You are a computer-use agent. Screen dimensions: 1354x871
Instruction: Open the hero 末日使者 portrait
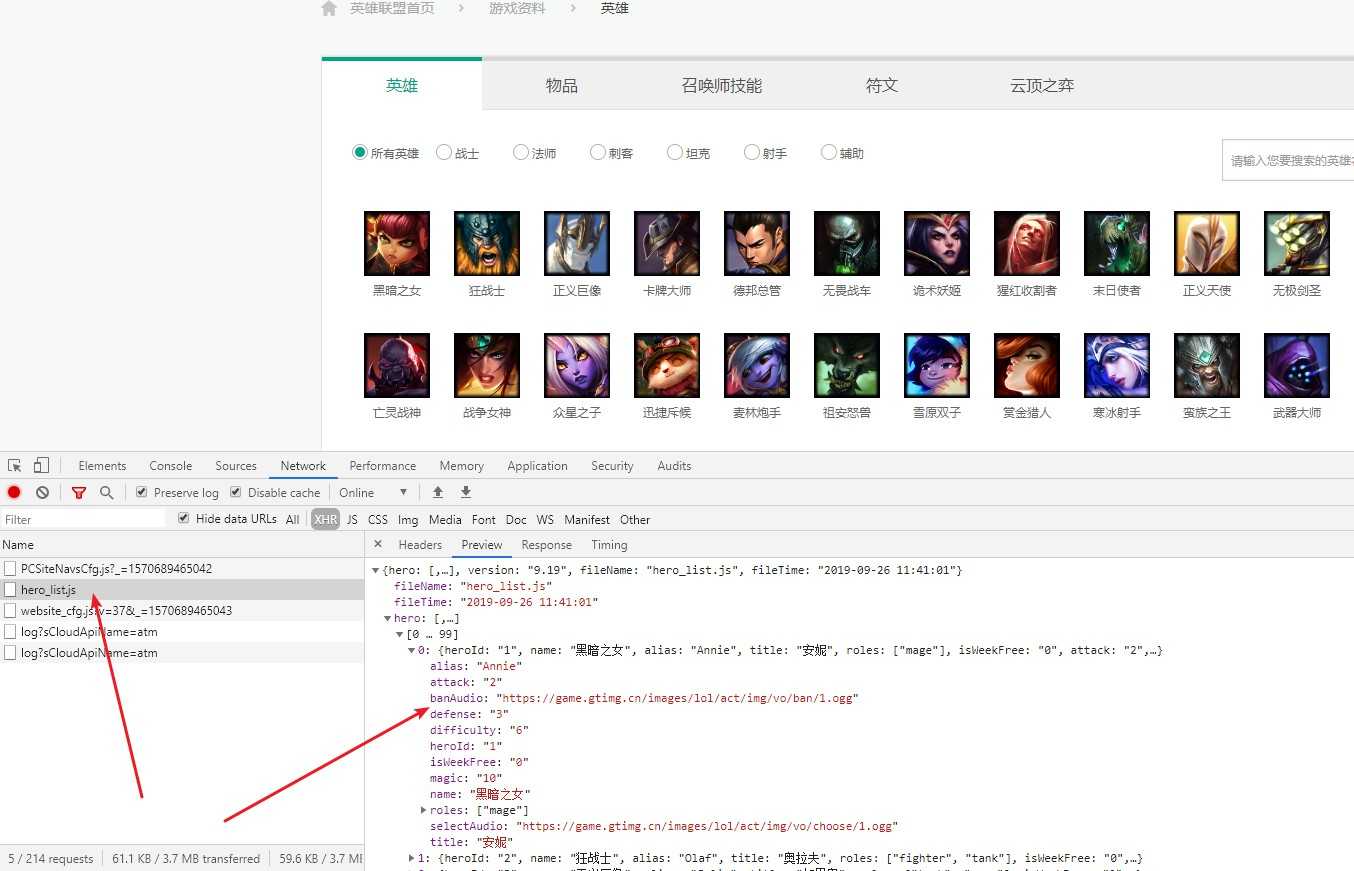(x=1117, y=243)
